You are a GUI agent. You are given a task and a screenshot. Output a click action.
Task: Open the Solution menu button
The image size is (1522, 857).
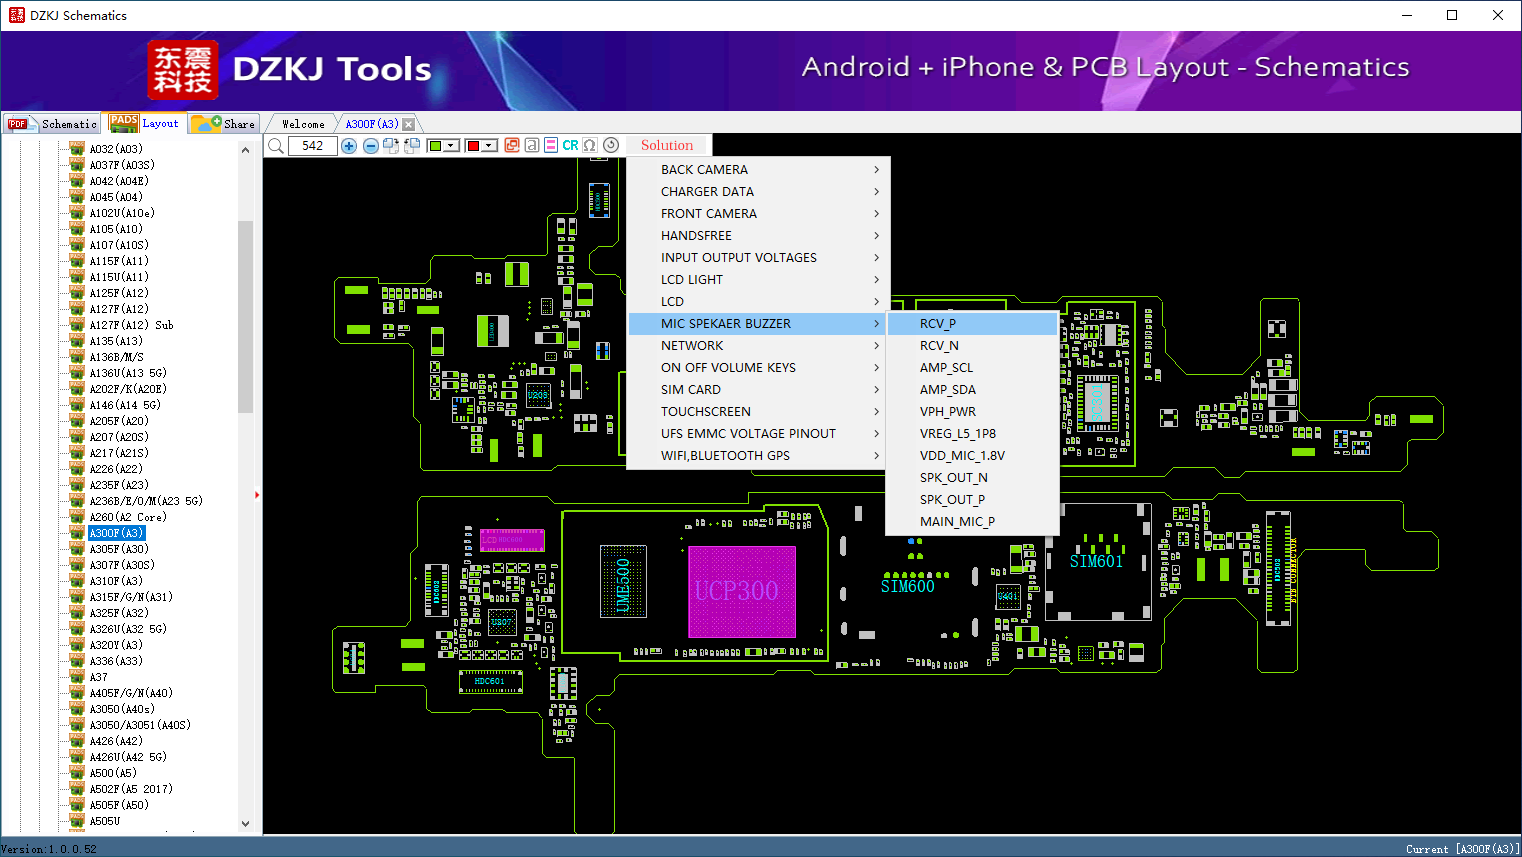(667, 145)
